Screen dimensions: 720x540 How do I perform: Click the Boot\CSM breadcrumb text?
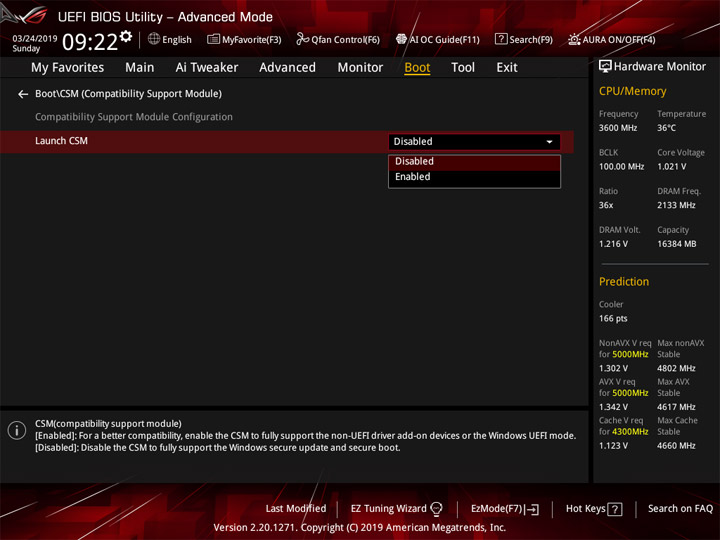click(x=128, y=94)
